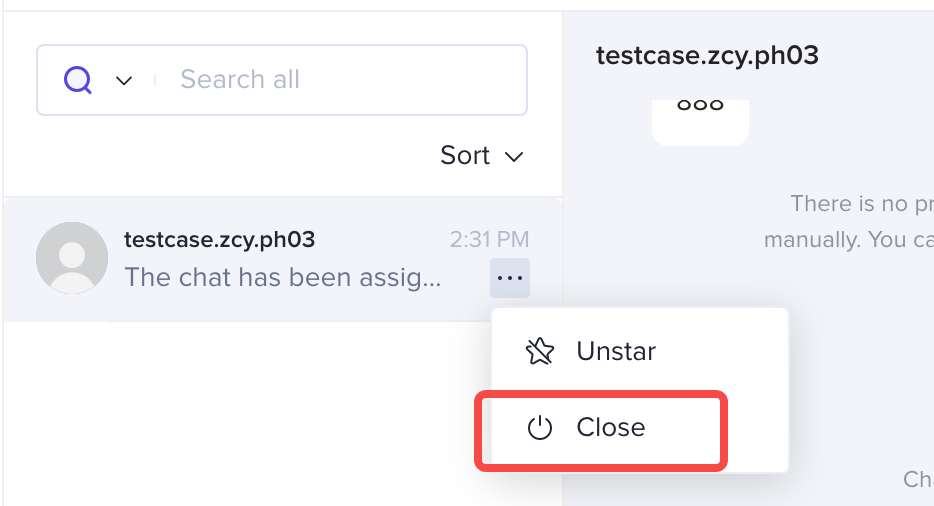Click the partial "Ch" text at bottom right
The height and width of the screenshot is (506, 934).
pyautogui.click(x=918, y=480)
